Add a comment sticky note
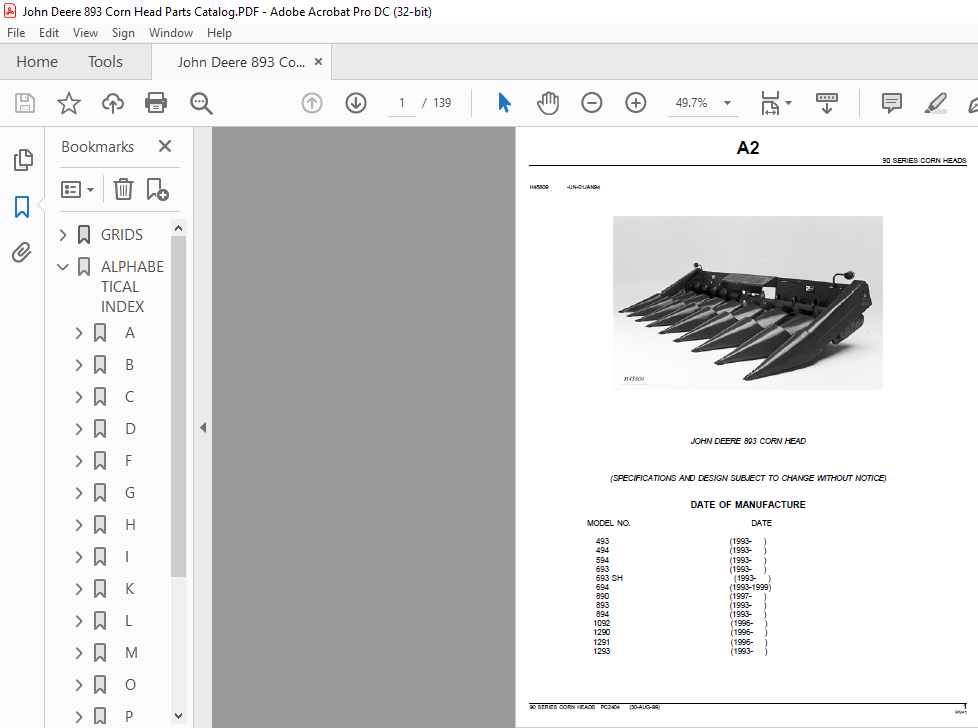The height and width of the screenshot is (728, 978). [x=891, y=103]
